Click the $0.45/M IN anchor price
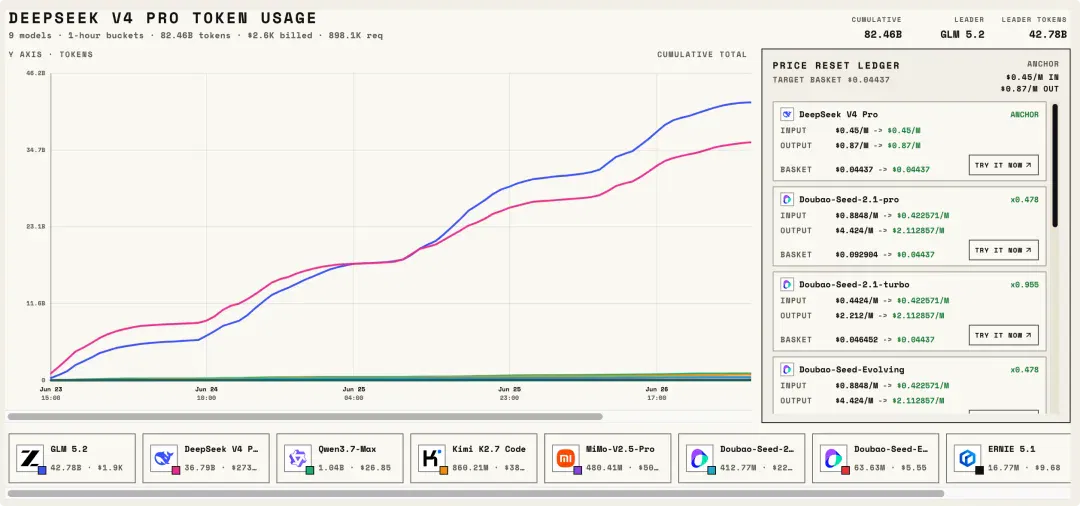Image resolution: width=1080 pixels, height=506 pixels. point(1032,76)
